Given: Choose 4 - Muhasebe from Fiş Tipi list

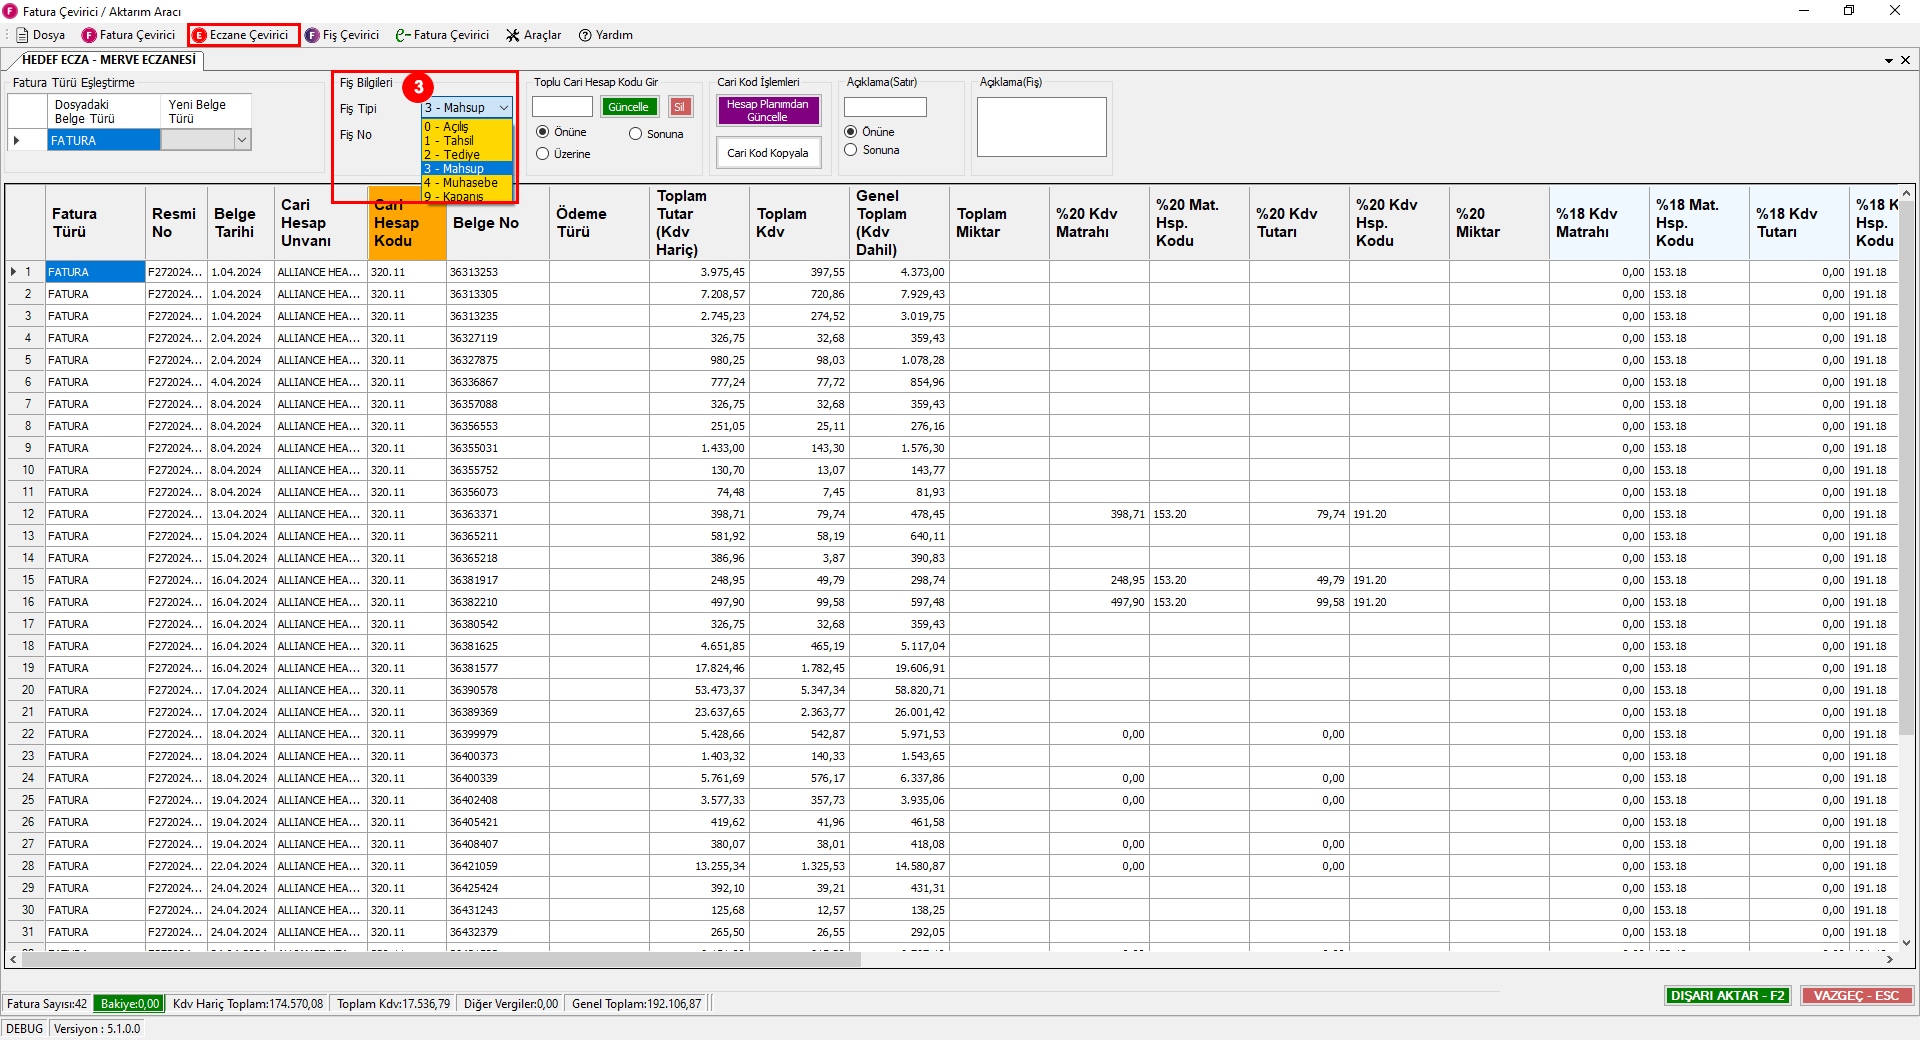Looking at the screenshot, I should [466, 183].
